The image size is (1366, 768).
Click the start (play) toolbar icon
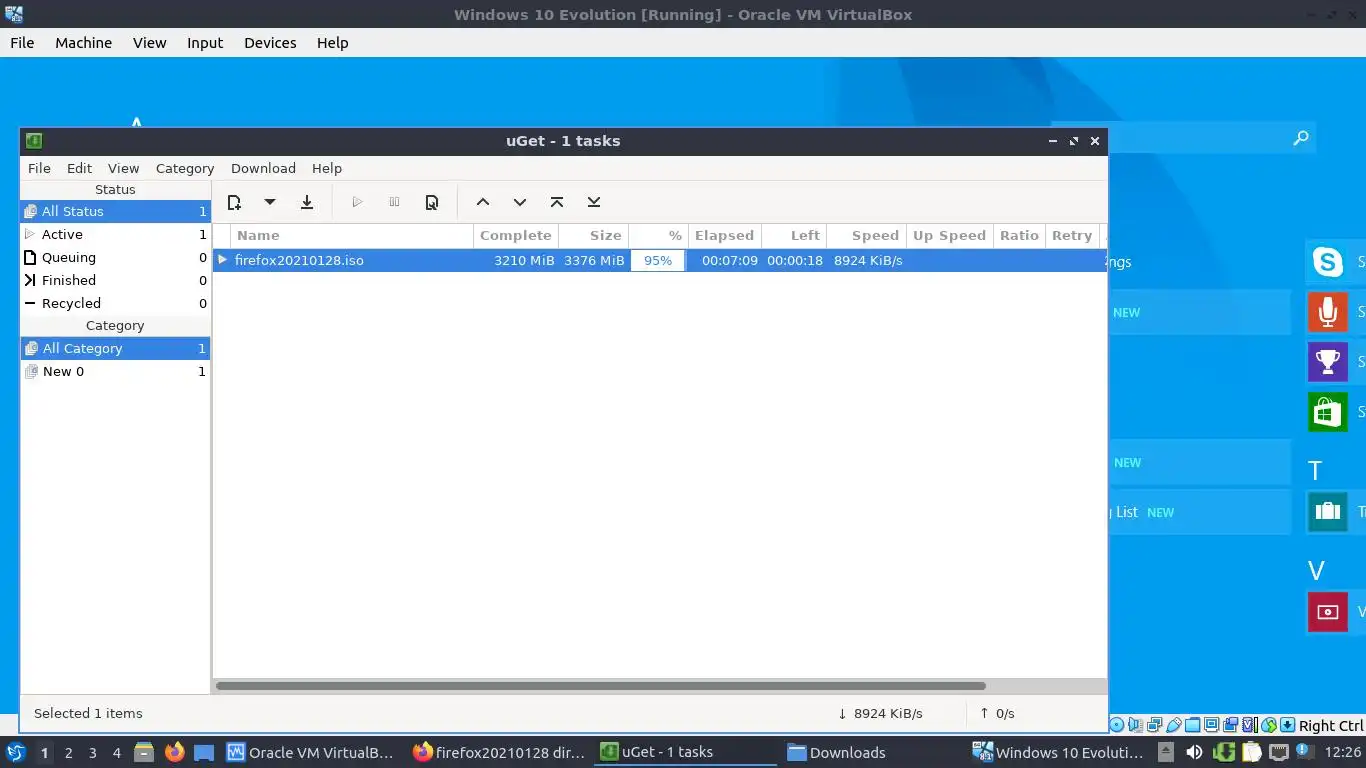[357, 202]
